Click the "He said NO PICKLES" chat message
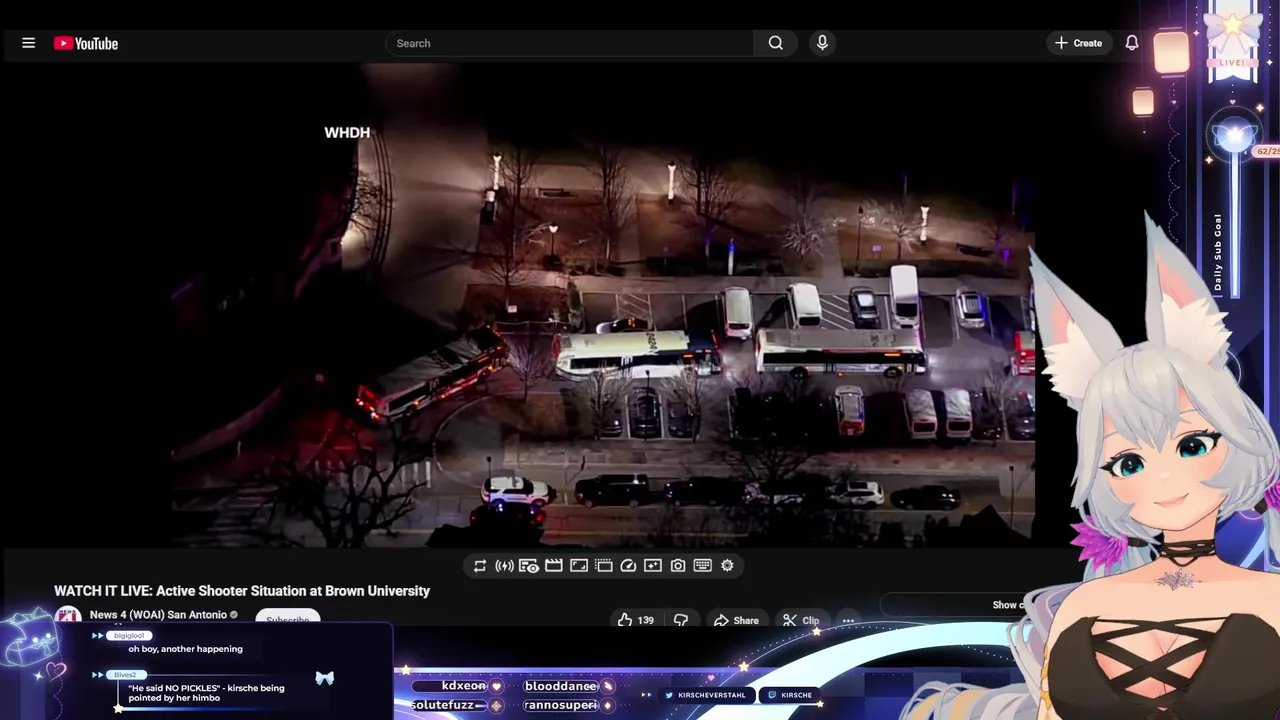This screenshot has width=1280, height=720. coord(206,692)
